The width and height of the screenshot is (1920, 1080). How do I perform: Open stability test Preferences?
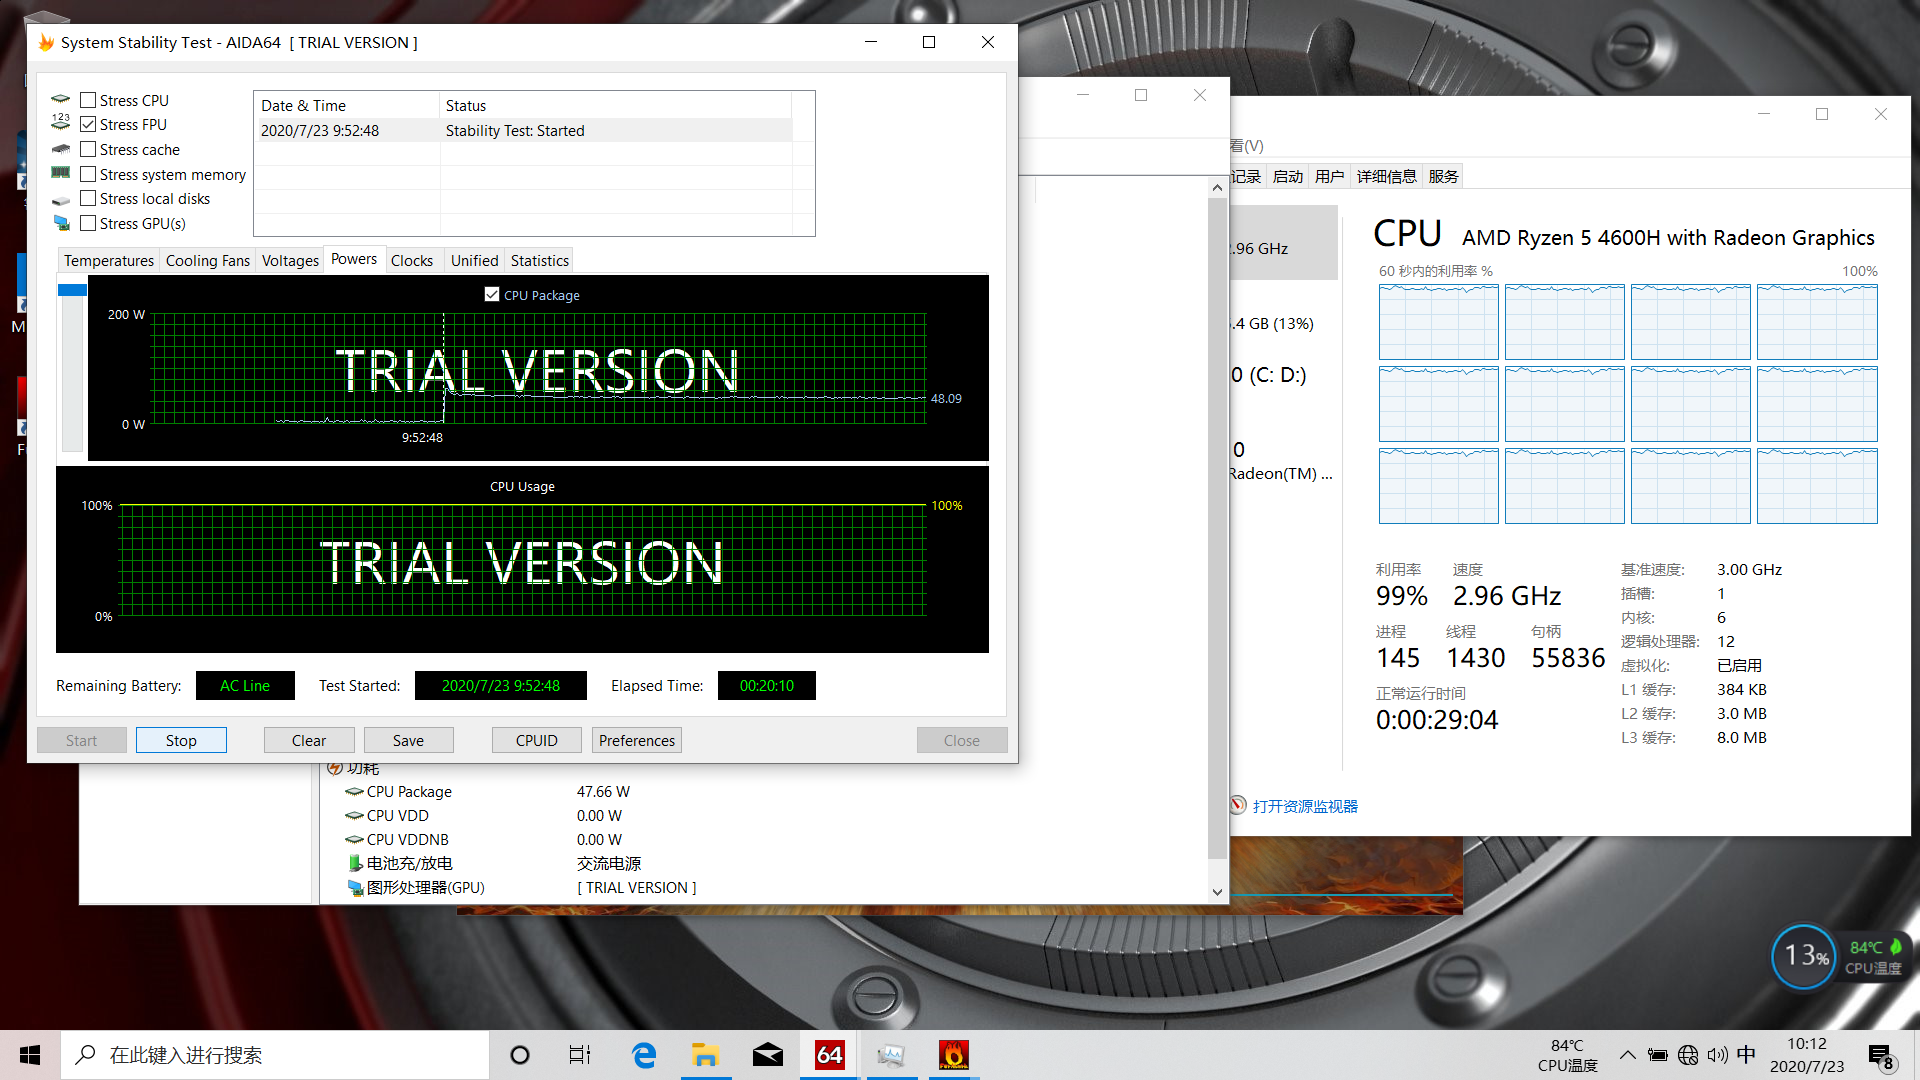tap(637, 740)
